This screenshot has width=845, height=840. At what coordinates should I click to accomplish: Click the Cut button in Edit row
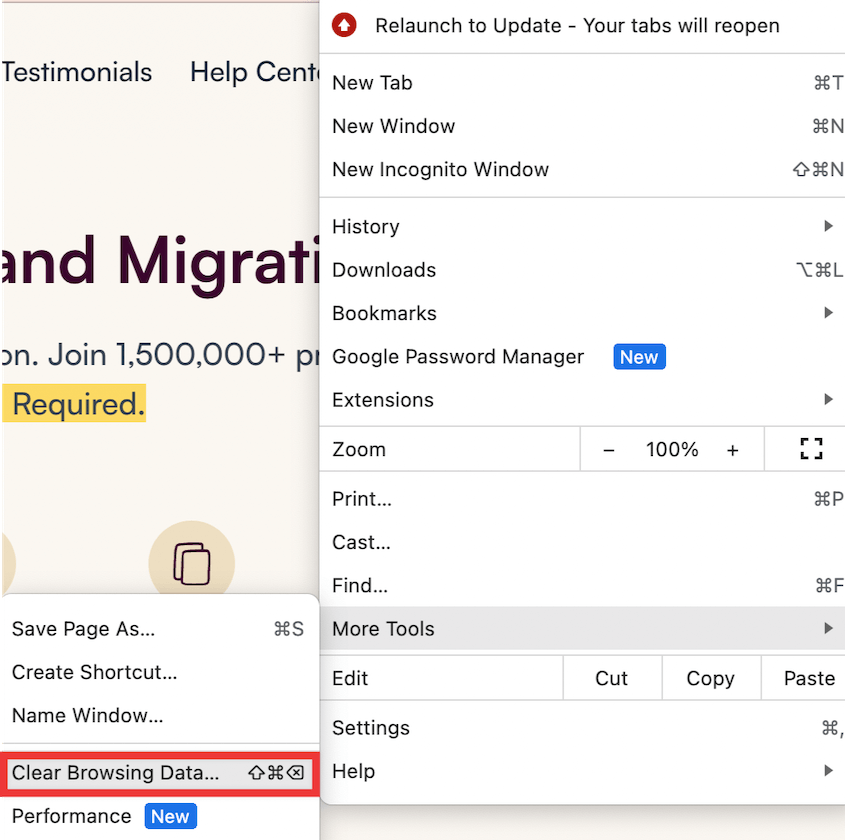(x=612, y=678)
